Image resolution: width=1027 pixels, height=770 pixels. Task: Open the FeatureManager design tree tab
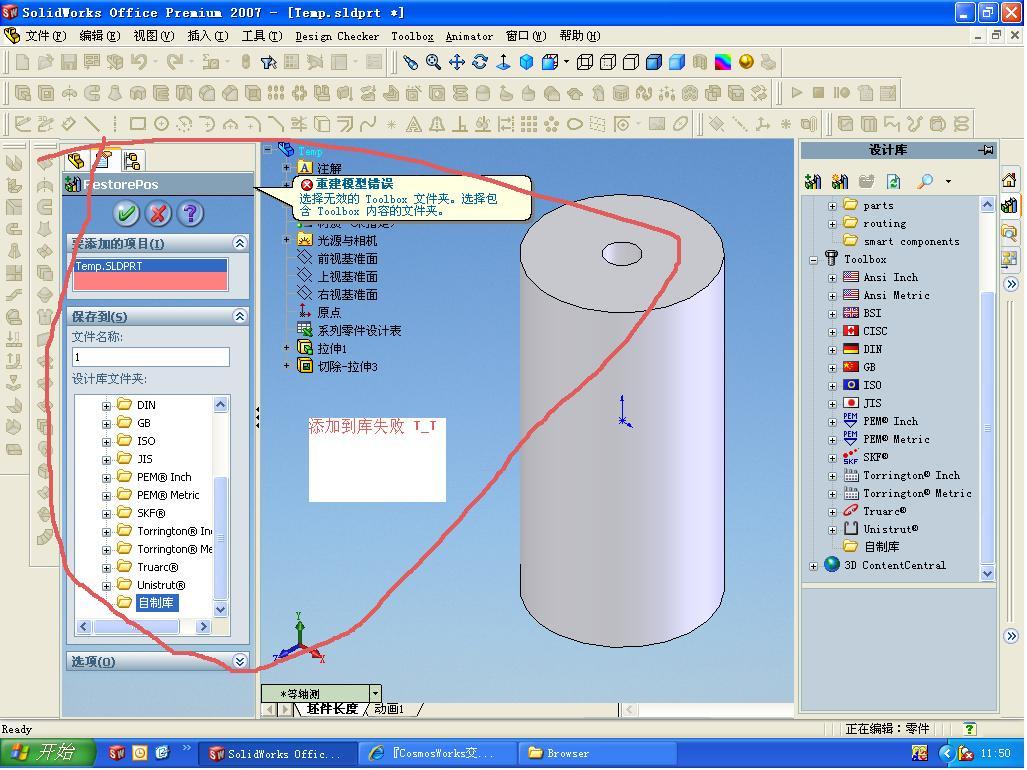[77, 160]
